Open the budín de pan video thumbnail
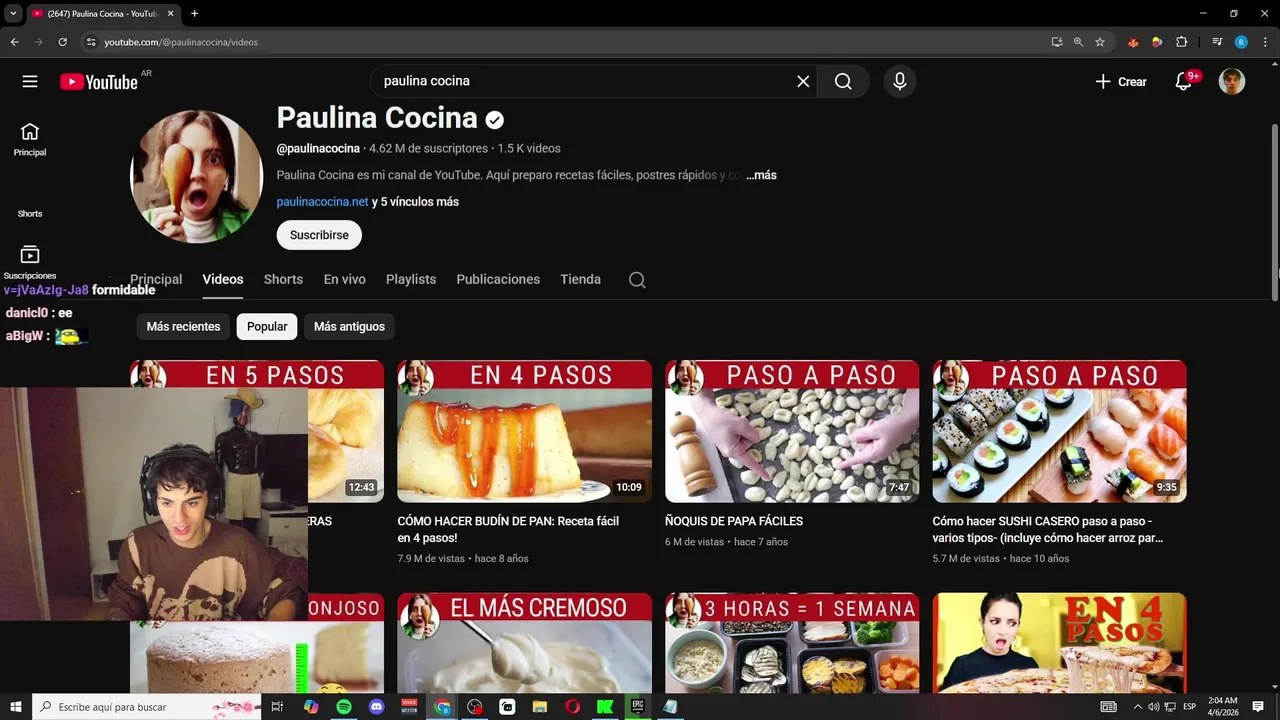This screenshot has width=1280, height=720. (x=524, y=431)
